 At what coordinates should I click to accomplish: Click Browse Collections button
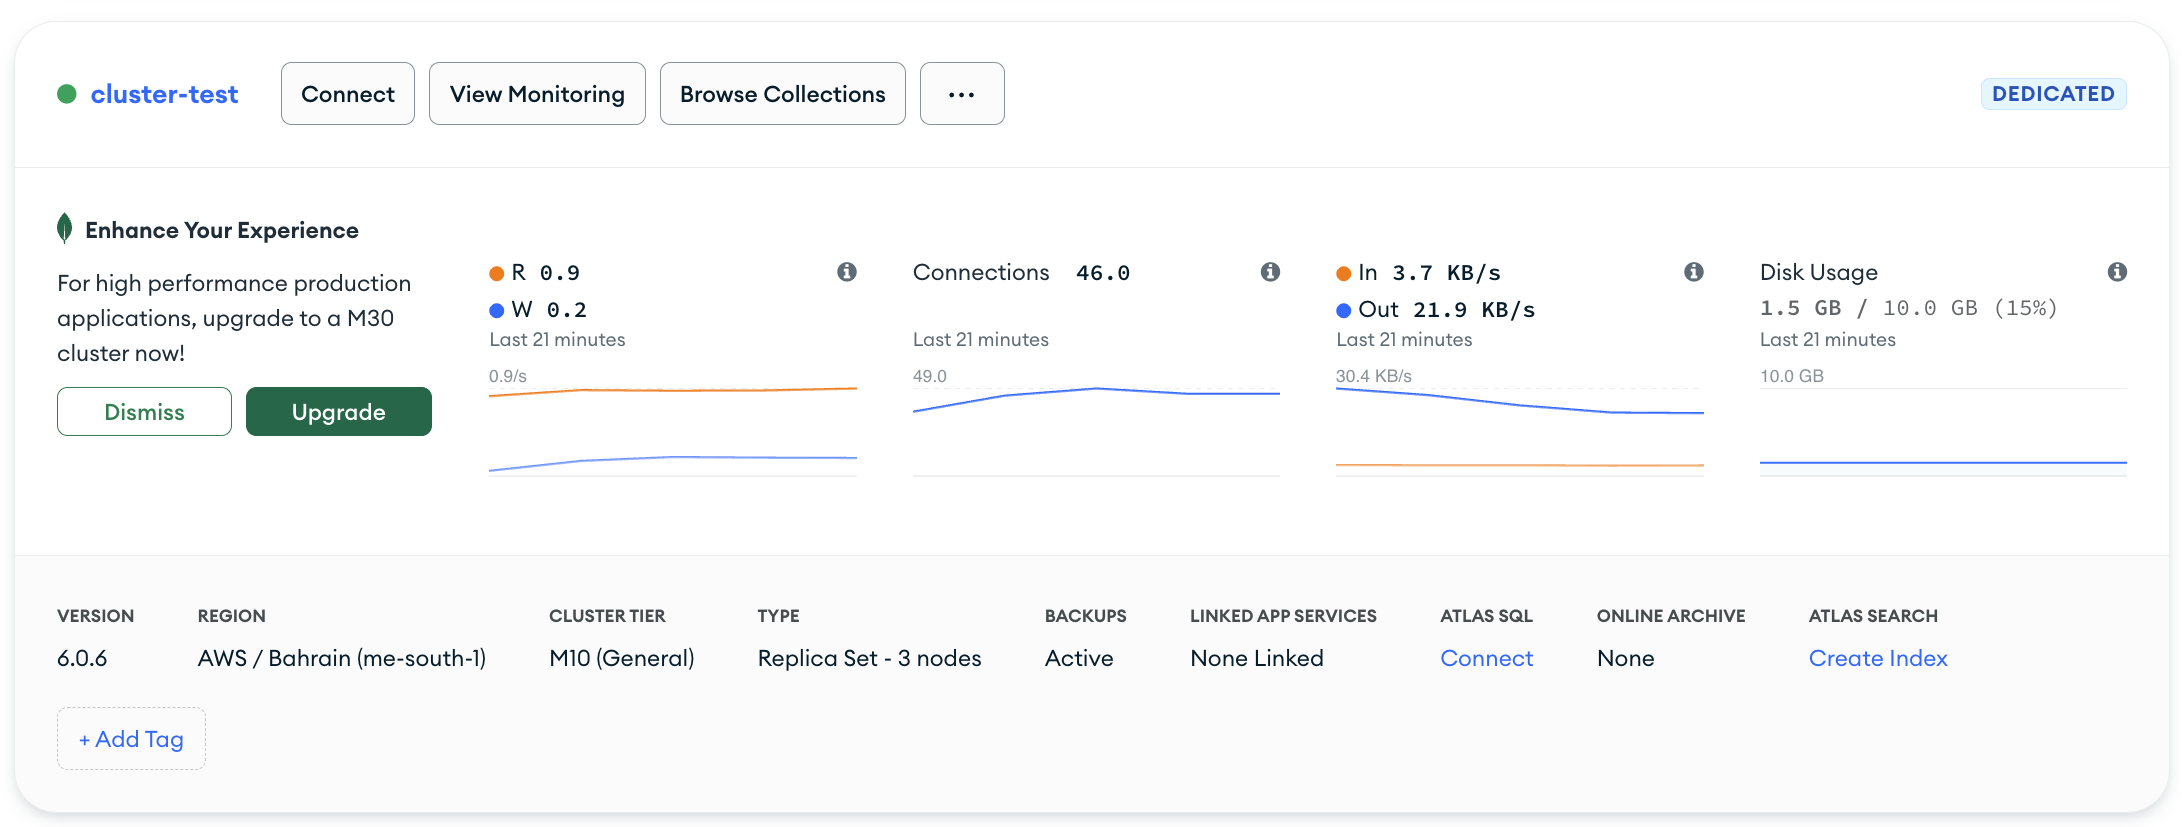[x=783, y=94]
